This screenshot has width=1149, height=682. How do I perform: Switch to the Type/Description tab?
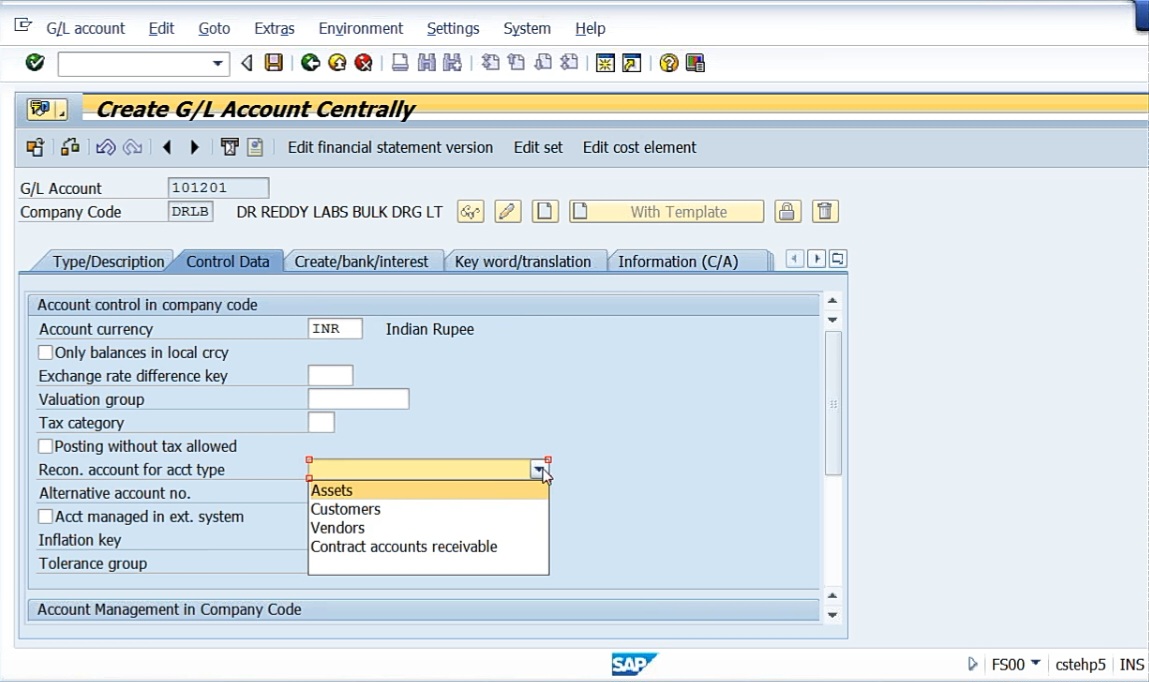pos(108,262)
